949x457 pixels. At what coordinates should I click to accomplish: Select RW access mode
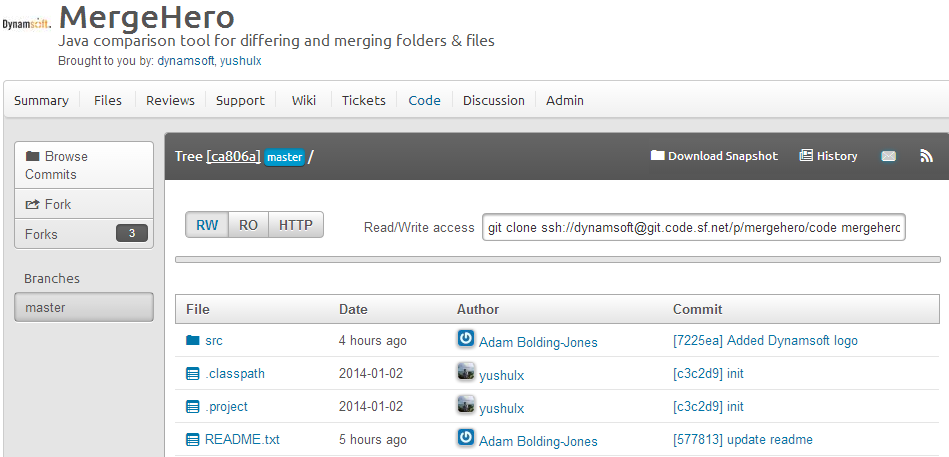coord(207,225)
